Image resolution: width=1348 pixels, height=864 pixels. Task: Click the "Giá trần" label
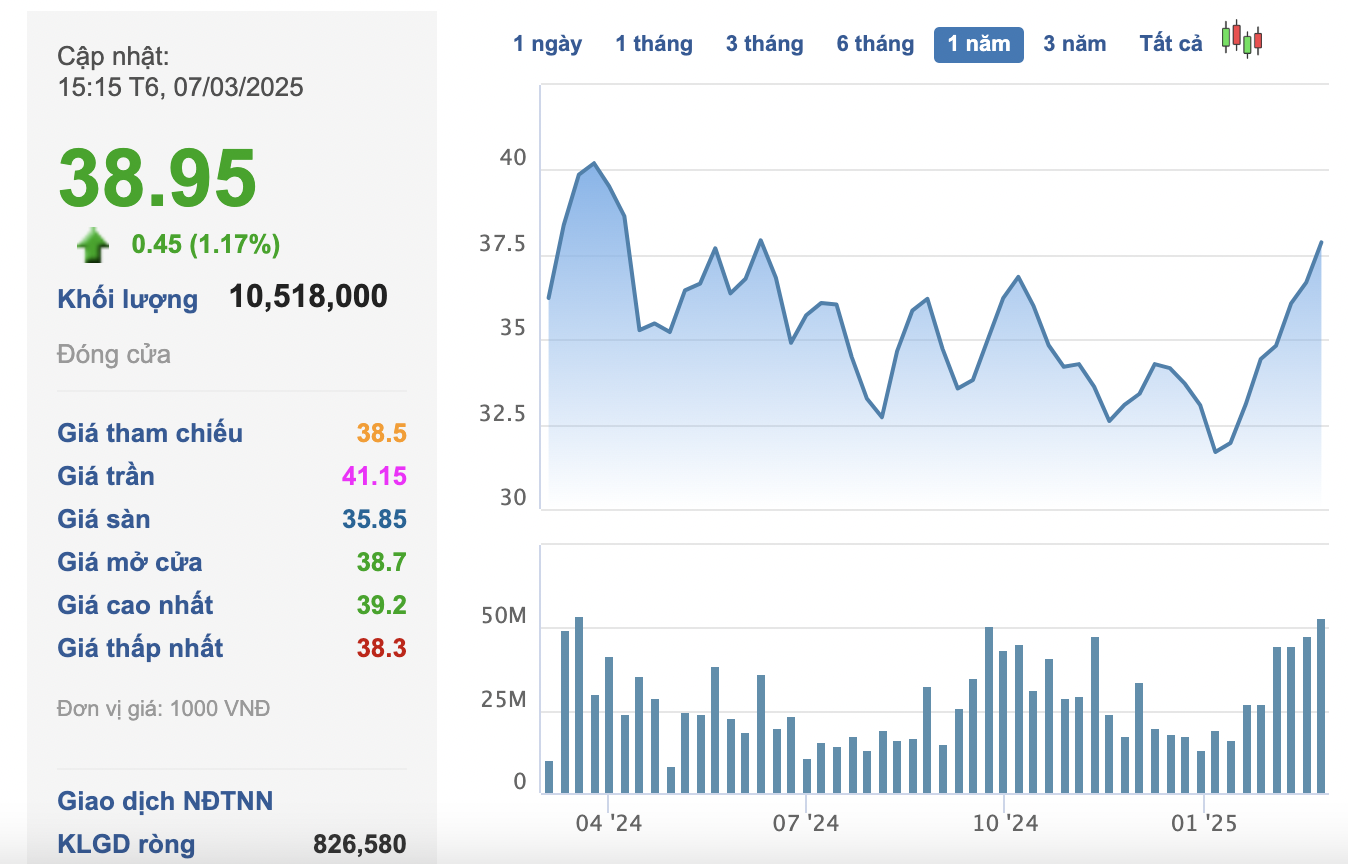[x=106, y=476]
